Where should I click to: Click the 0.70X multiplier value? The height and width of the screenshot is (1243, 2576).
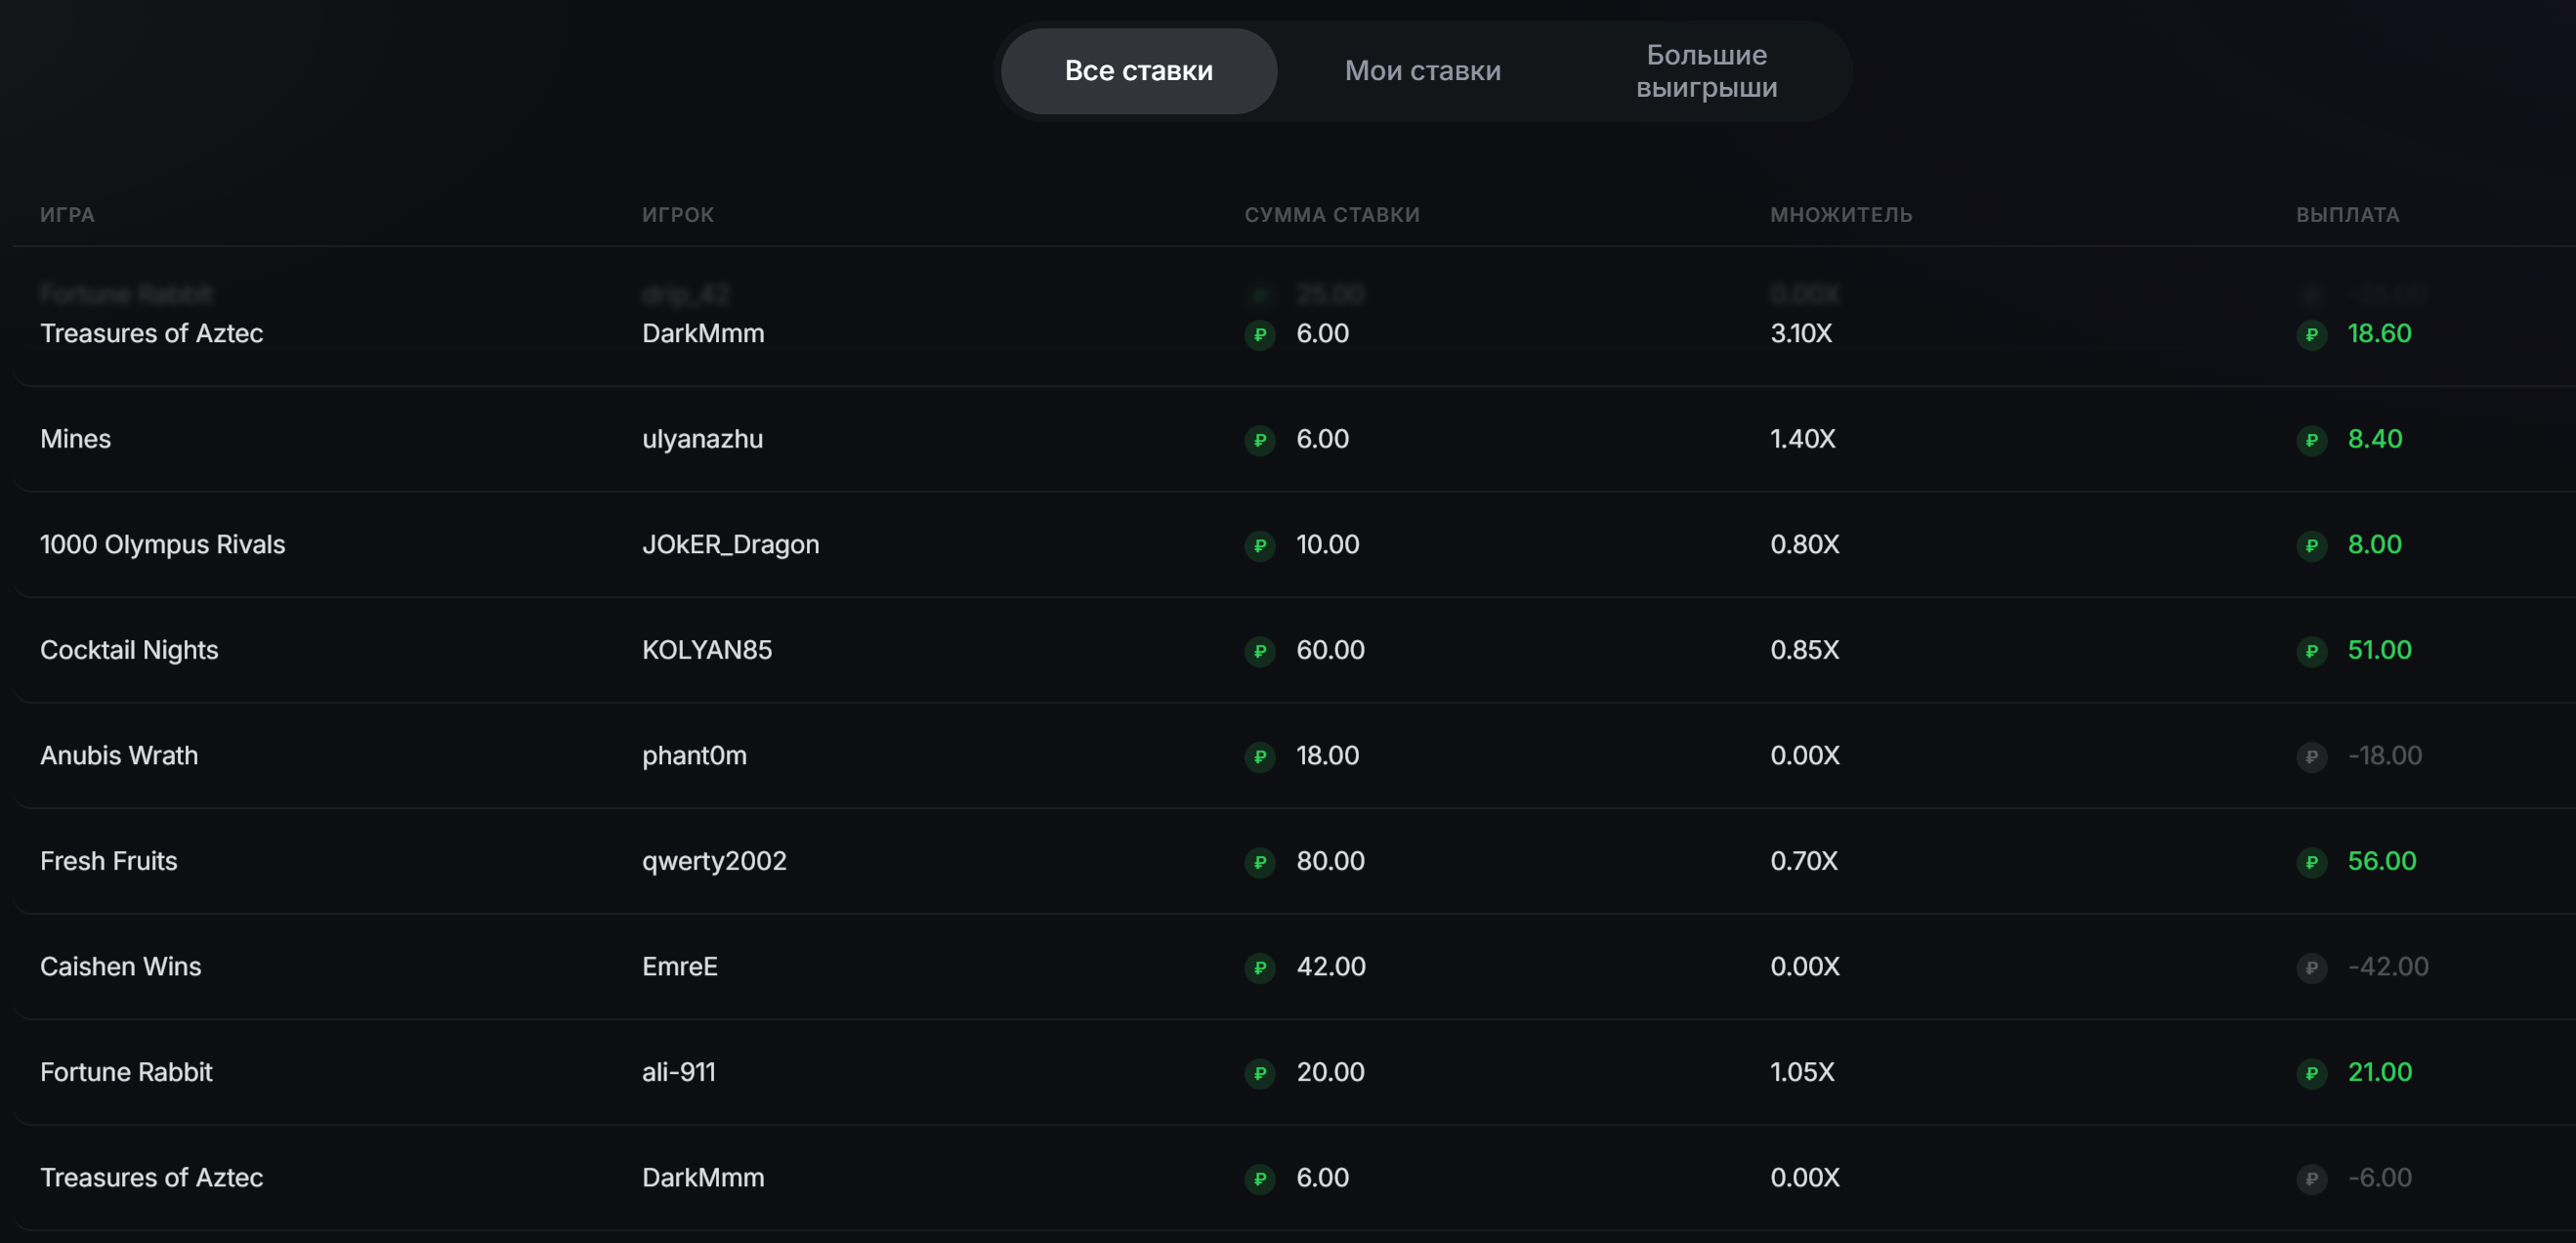point(1803,861)
